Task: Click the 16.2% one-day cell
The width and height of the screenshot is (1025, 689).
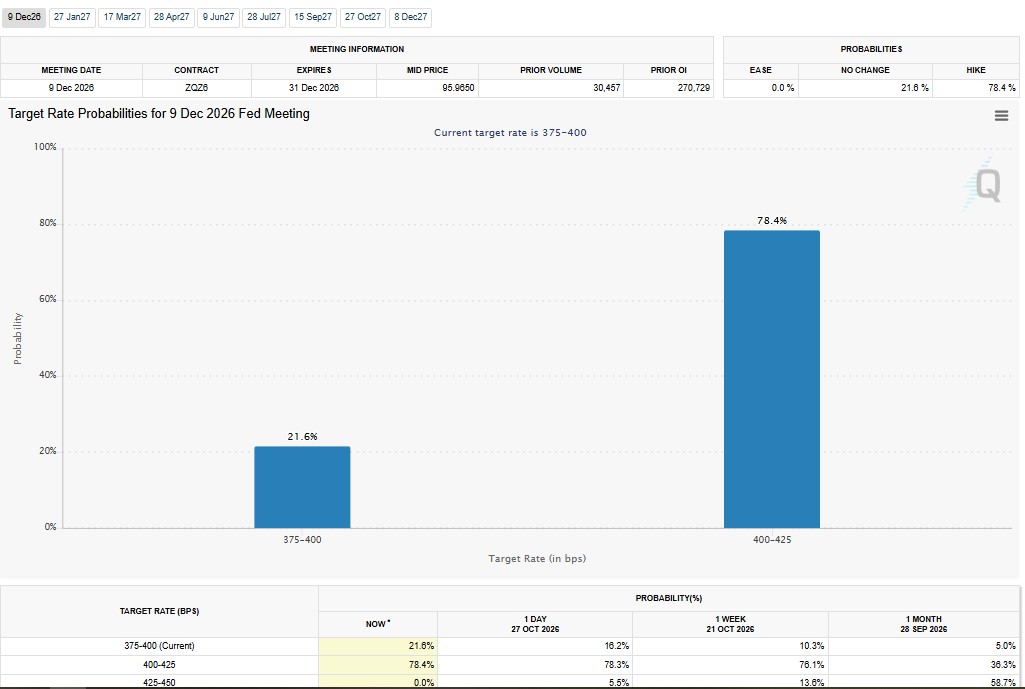Action: click(x=535, y=646)
